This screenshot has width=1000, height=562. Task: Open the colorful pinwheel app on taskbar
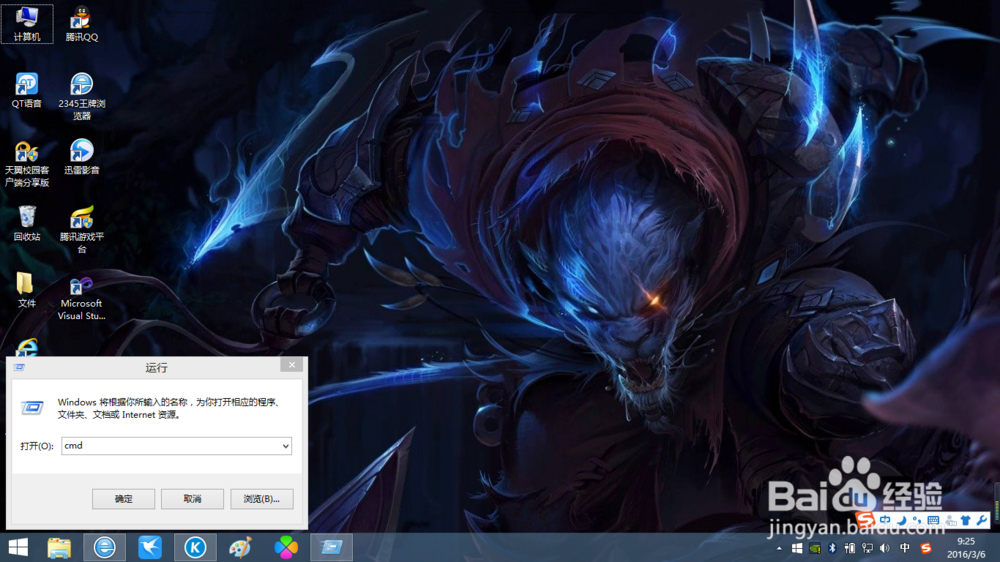click(x=286, y=547)
